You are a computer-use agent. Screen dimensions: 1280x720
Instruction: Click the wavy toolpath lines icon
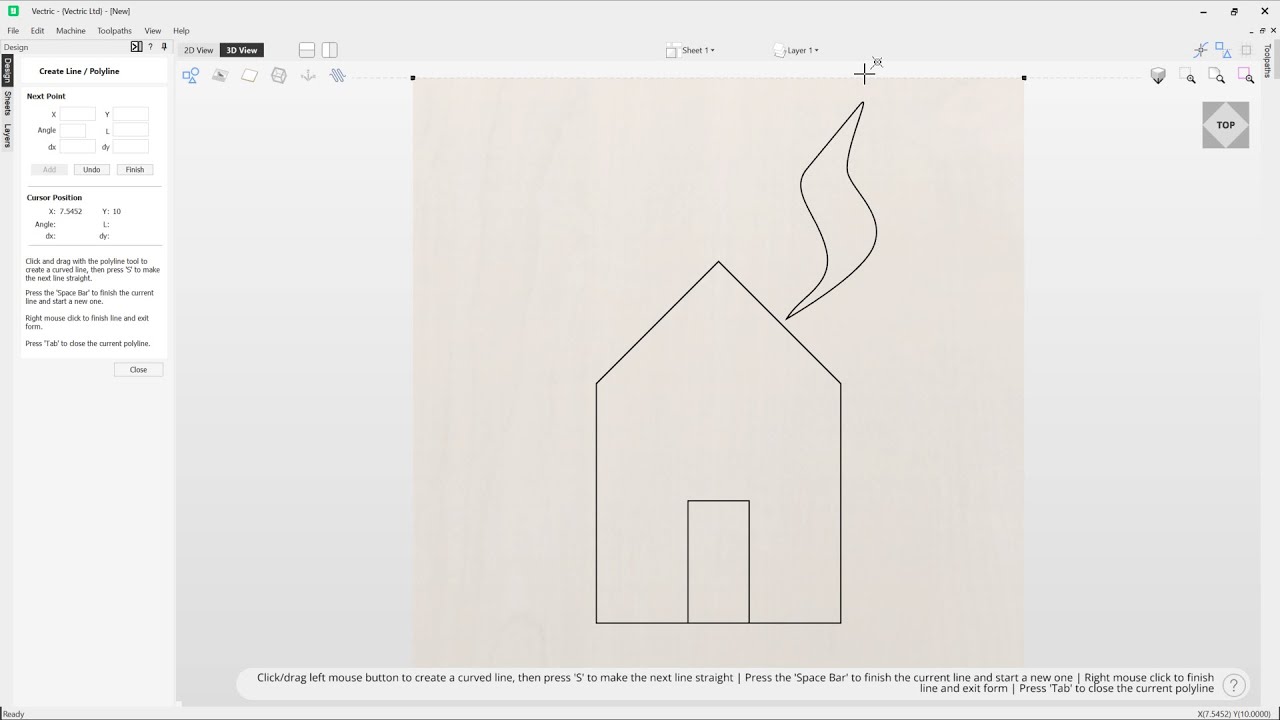point(337,75)
